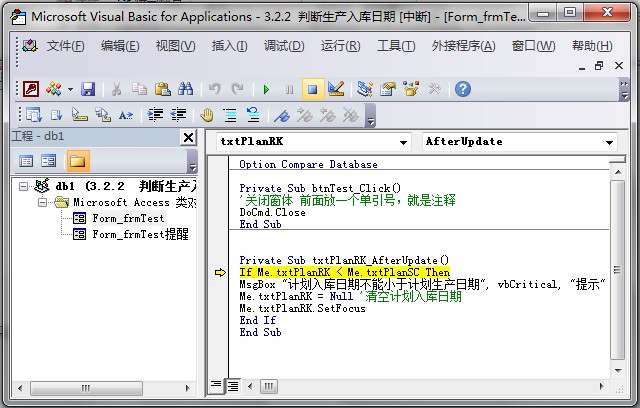Collapse the db1 project tree node
Screen dimensions: 640x408
click(x=24, y=186)
